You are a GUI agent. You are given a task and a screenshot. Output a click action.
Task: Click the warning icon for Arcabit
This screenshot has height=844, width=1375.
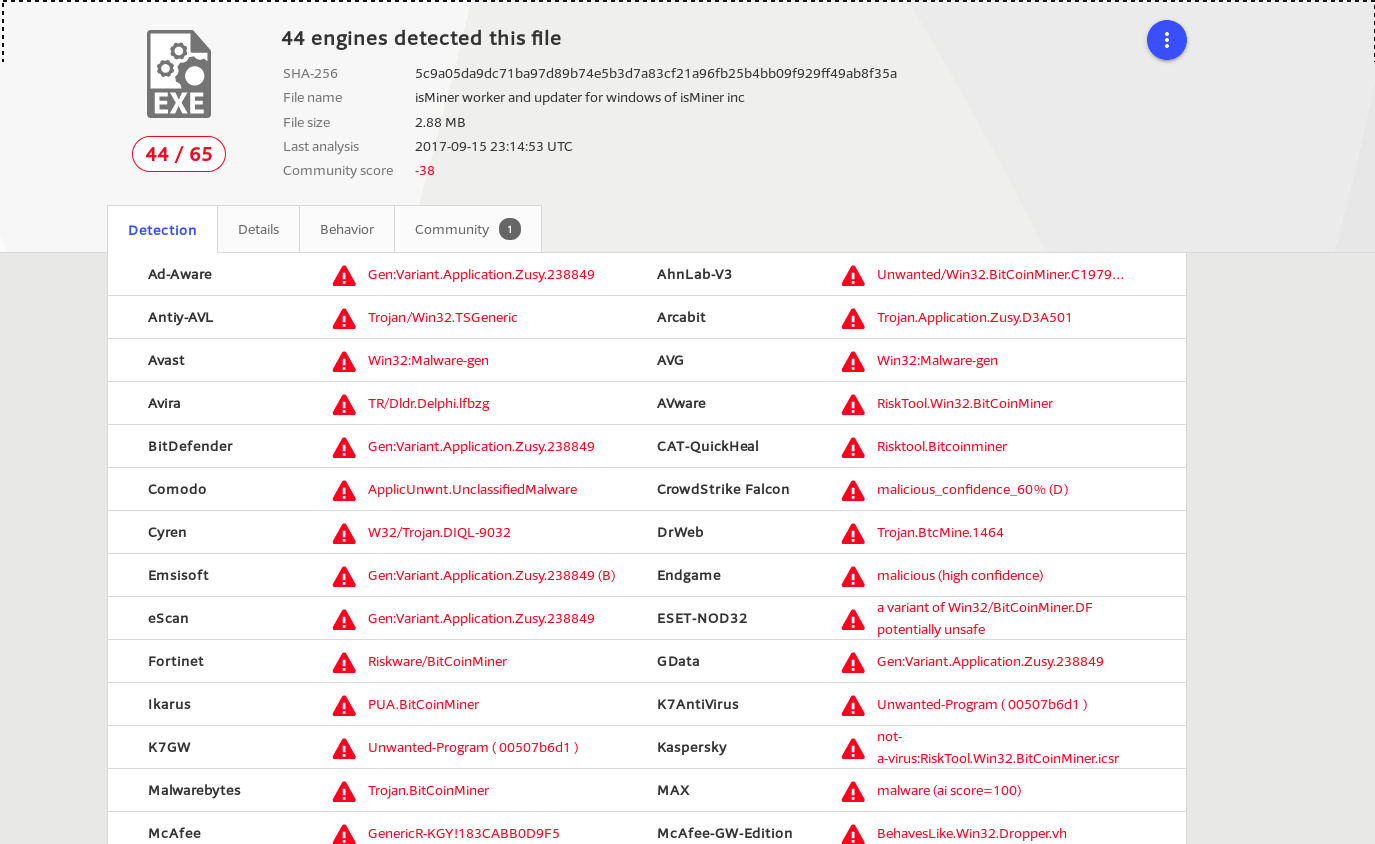[853, 318]
